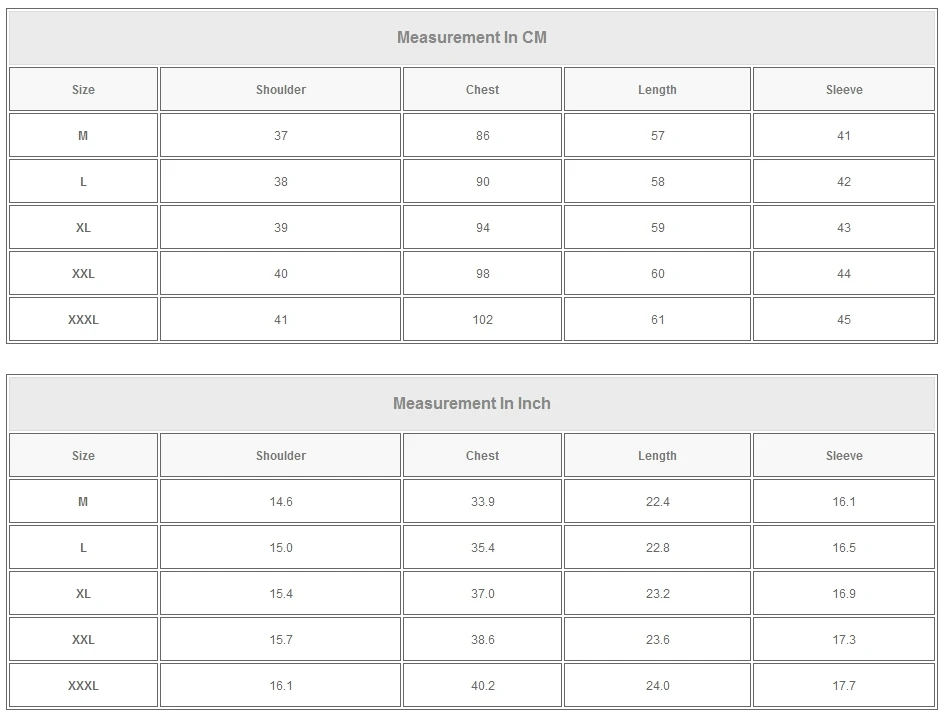Click the M size row label in the Inch table
This screenshot has width=946, height=718.
(x=83, y=502)
